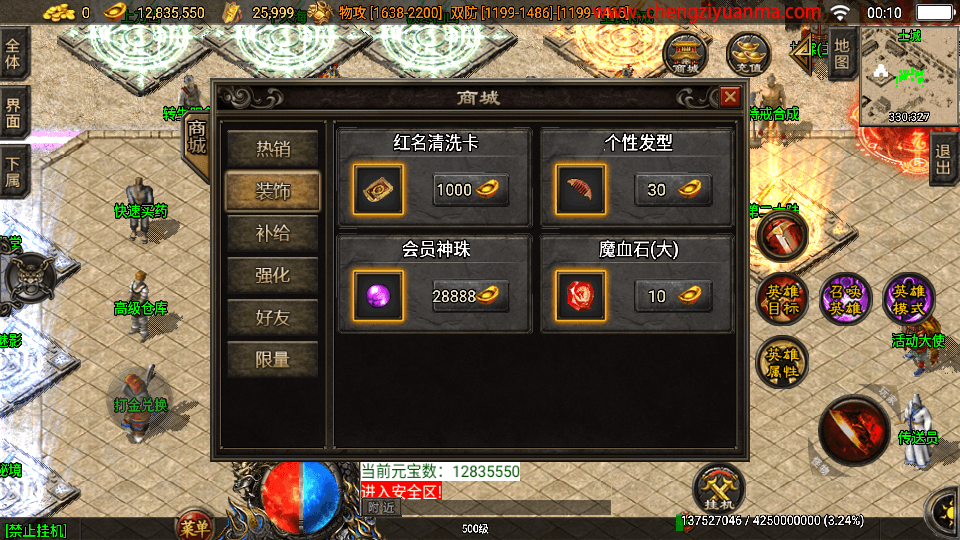Expand the 地图 map panel

pyautogui.click(x=842, y=55)
